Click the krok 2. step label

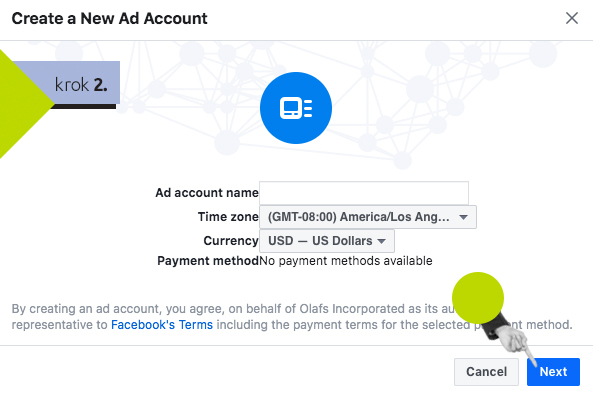pos(81,84)
